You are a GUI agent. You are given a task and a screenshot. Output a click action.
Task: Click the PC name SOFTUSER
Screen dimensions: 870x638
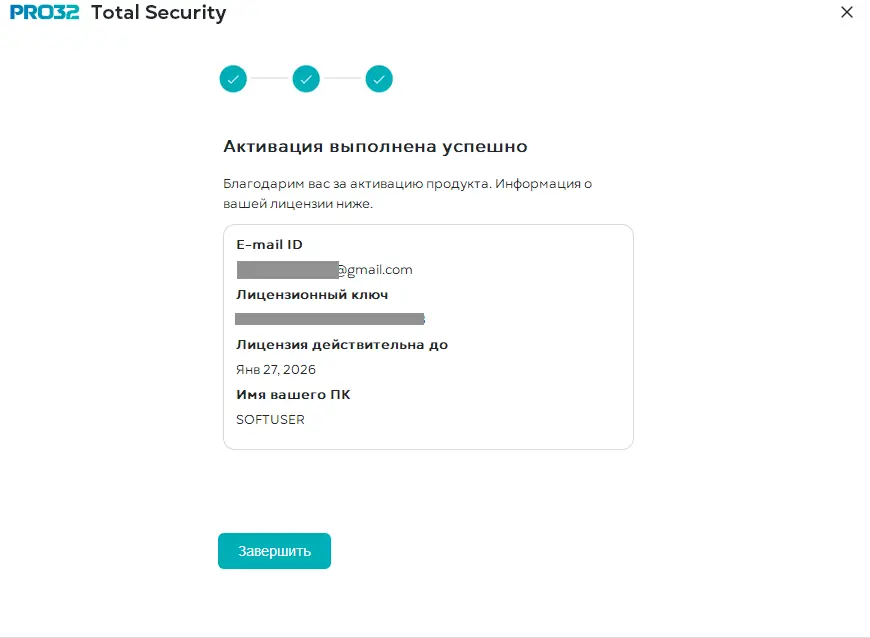point(270,419)
